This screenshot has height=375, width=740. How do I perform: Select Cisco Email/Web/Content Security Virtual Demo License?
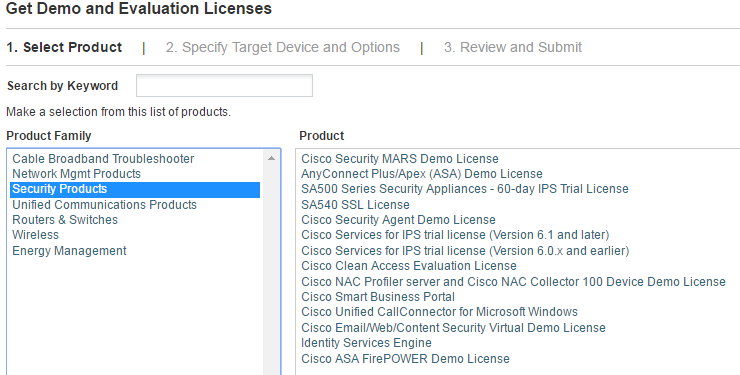click(454, 328)
